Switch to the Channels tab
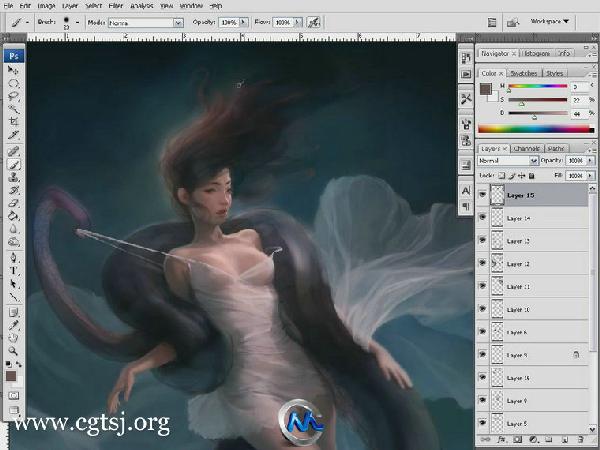This screenshot has height=450, width=600. 526,148
